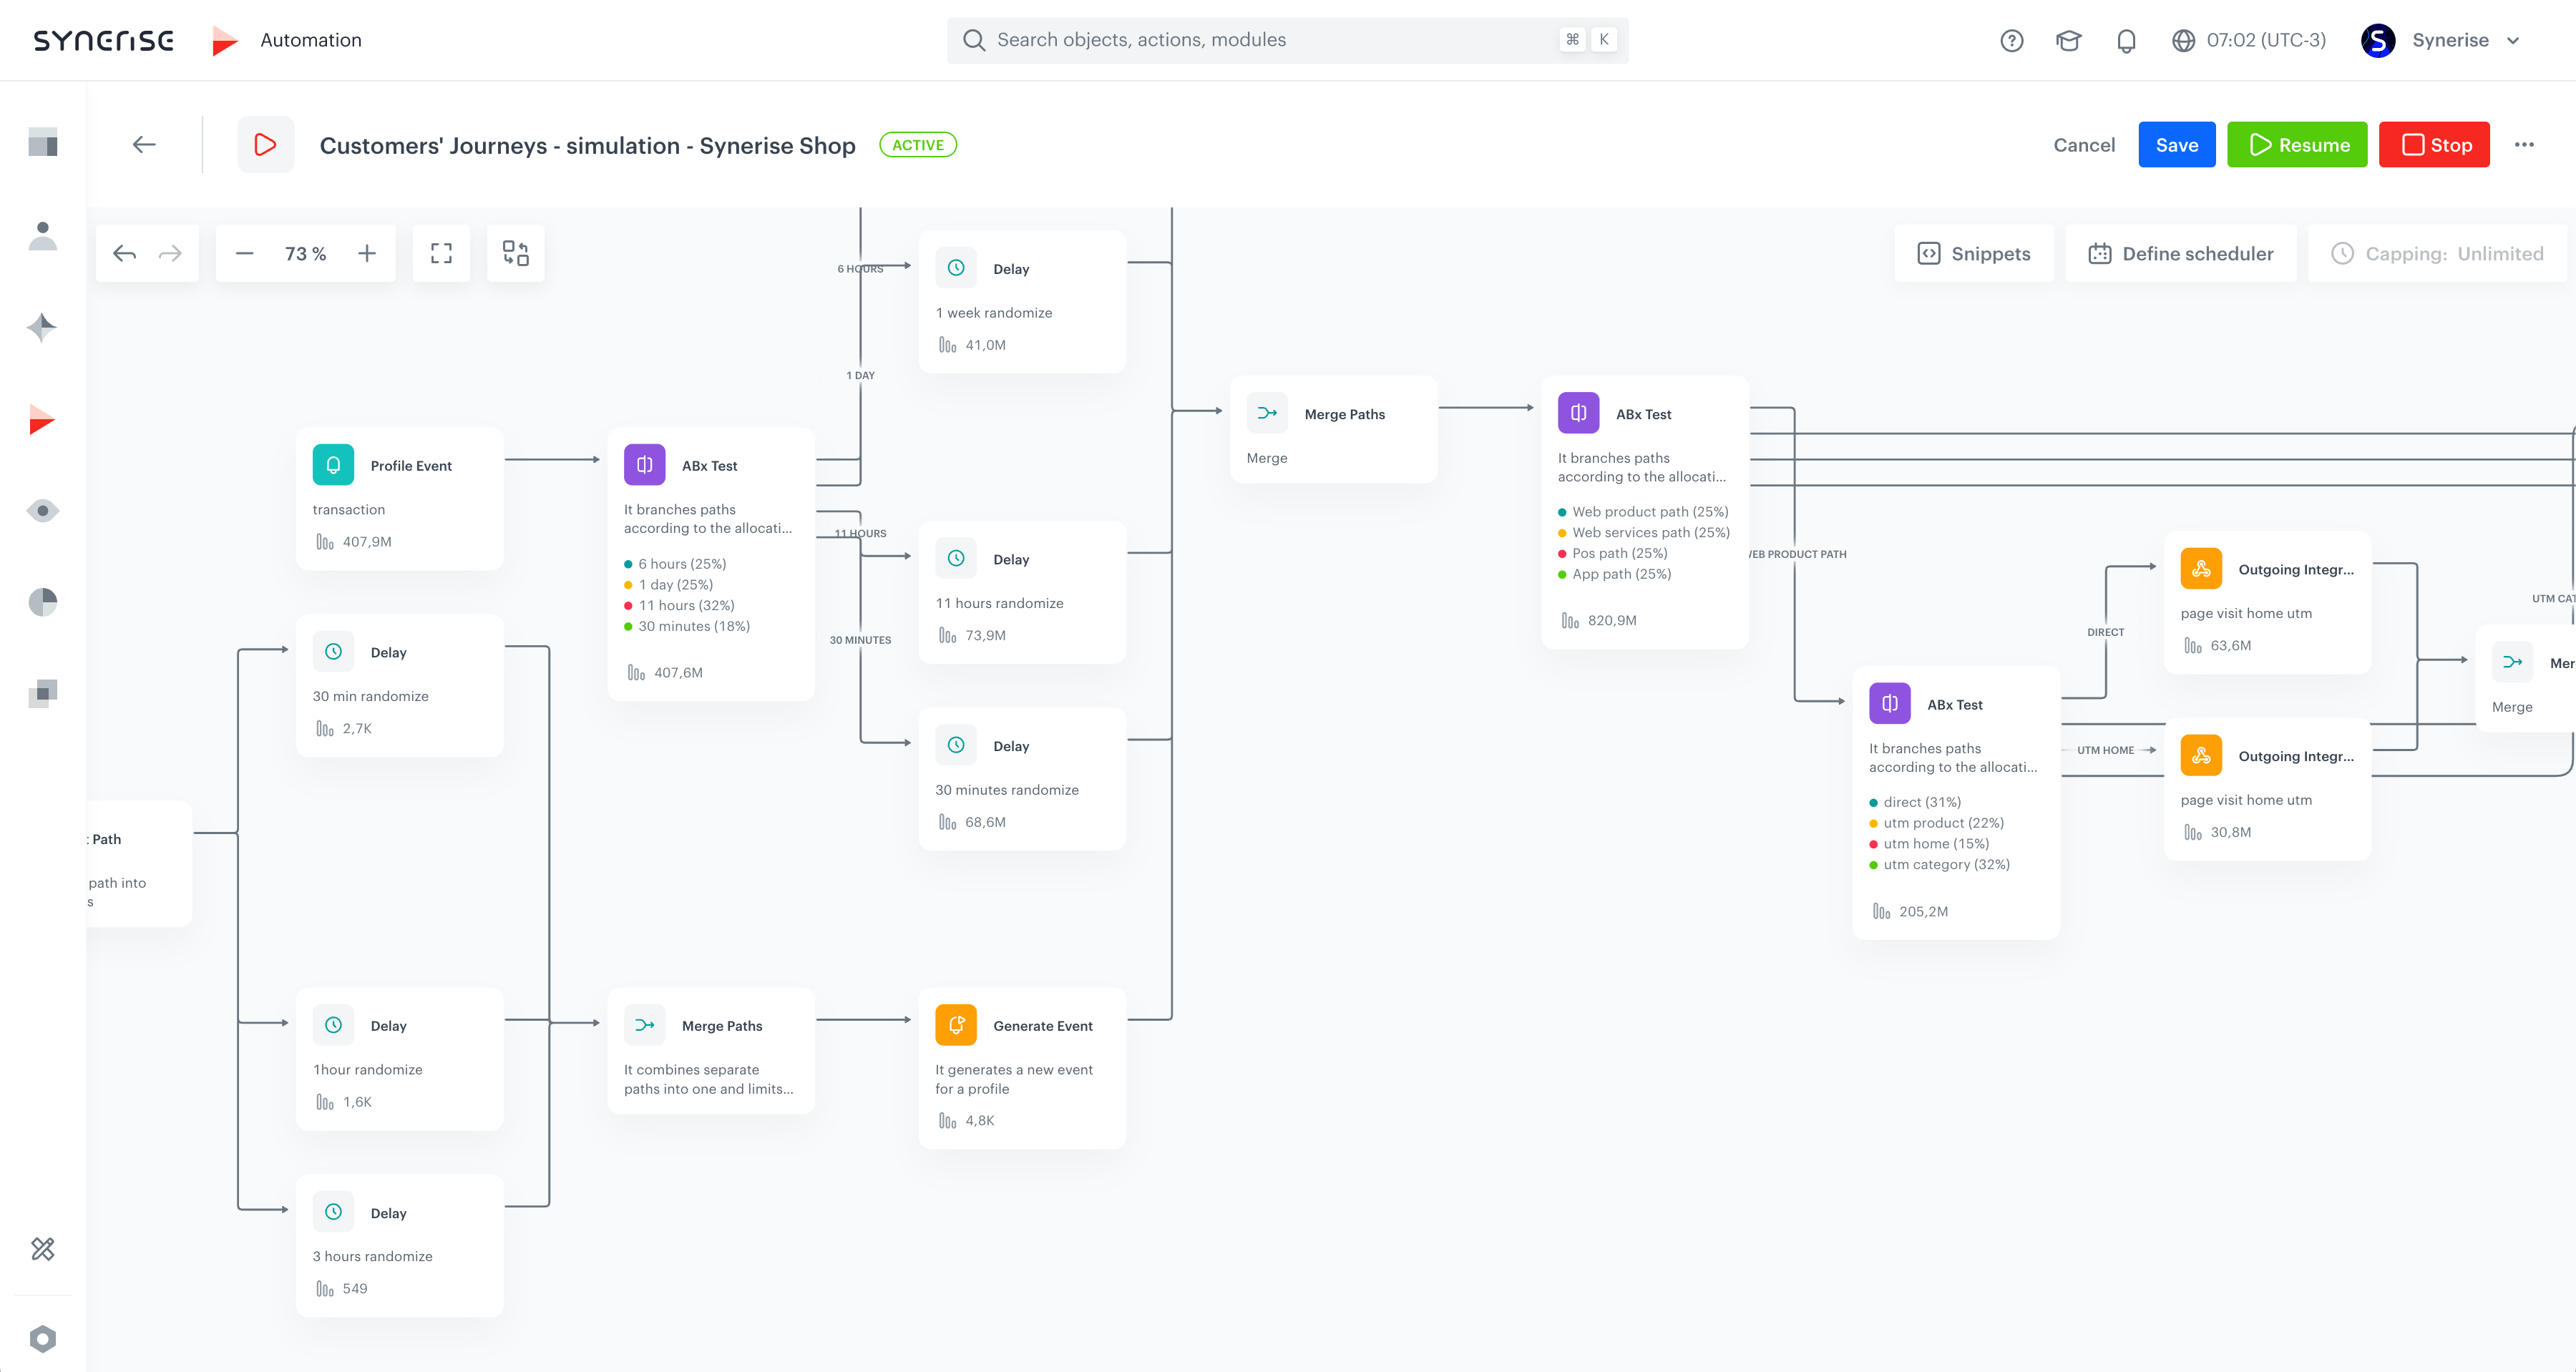Open Define scheduler

[2180, 253]
